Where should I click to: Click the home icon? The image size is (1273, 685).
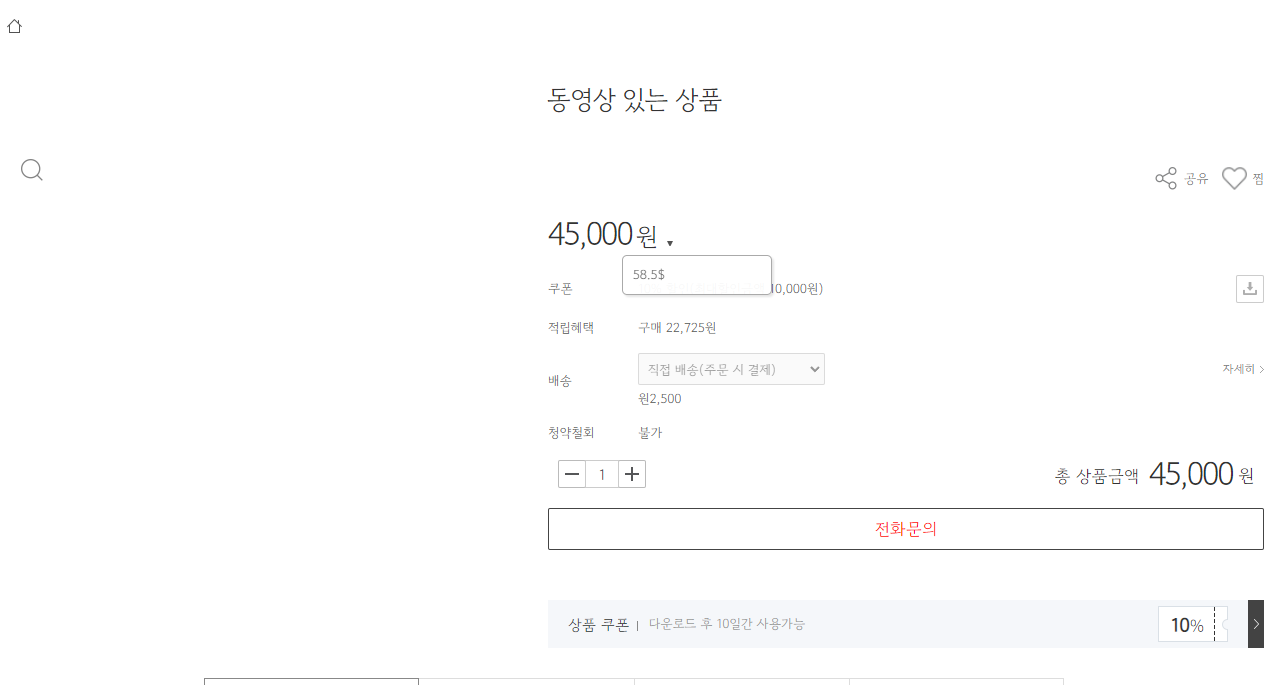coord(14,27)
